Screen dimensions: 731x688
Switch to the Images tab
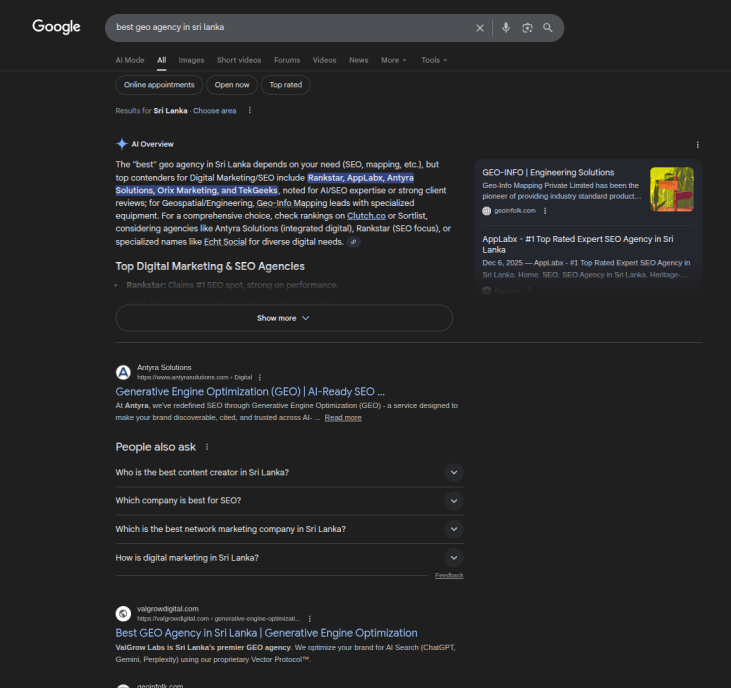tap(191, 60)
